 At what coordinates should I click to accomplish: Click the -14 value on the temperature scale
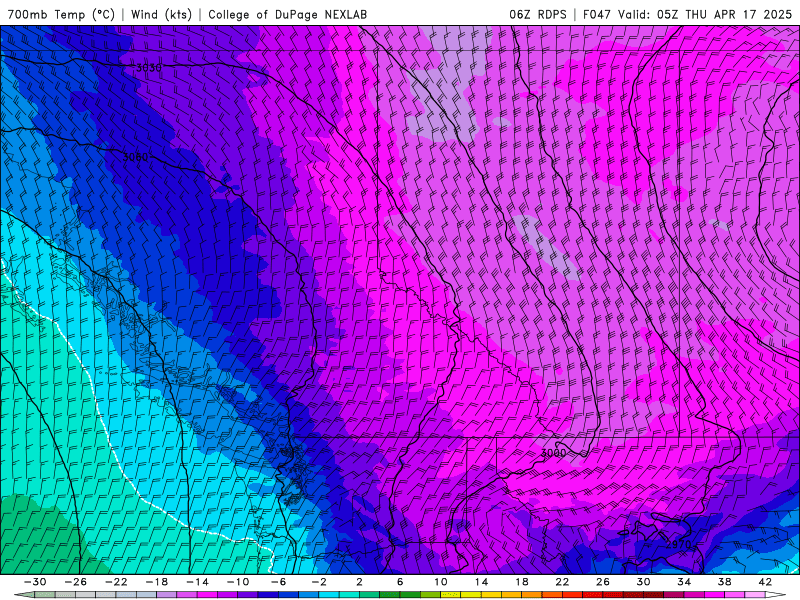point(197,582)
